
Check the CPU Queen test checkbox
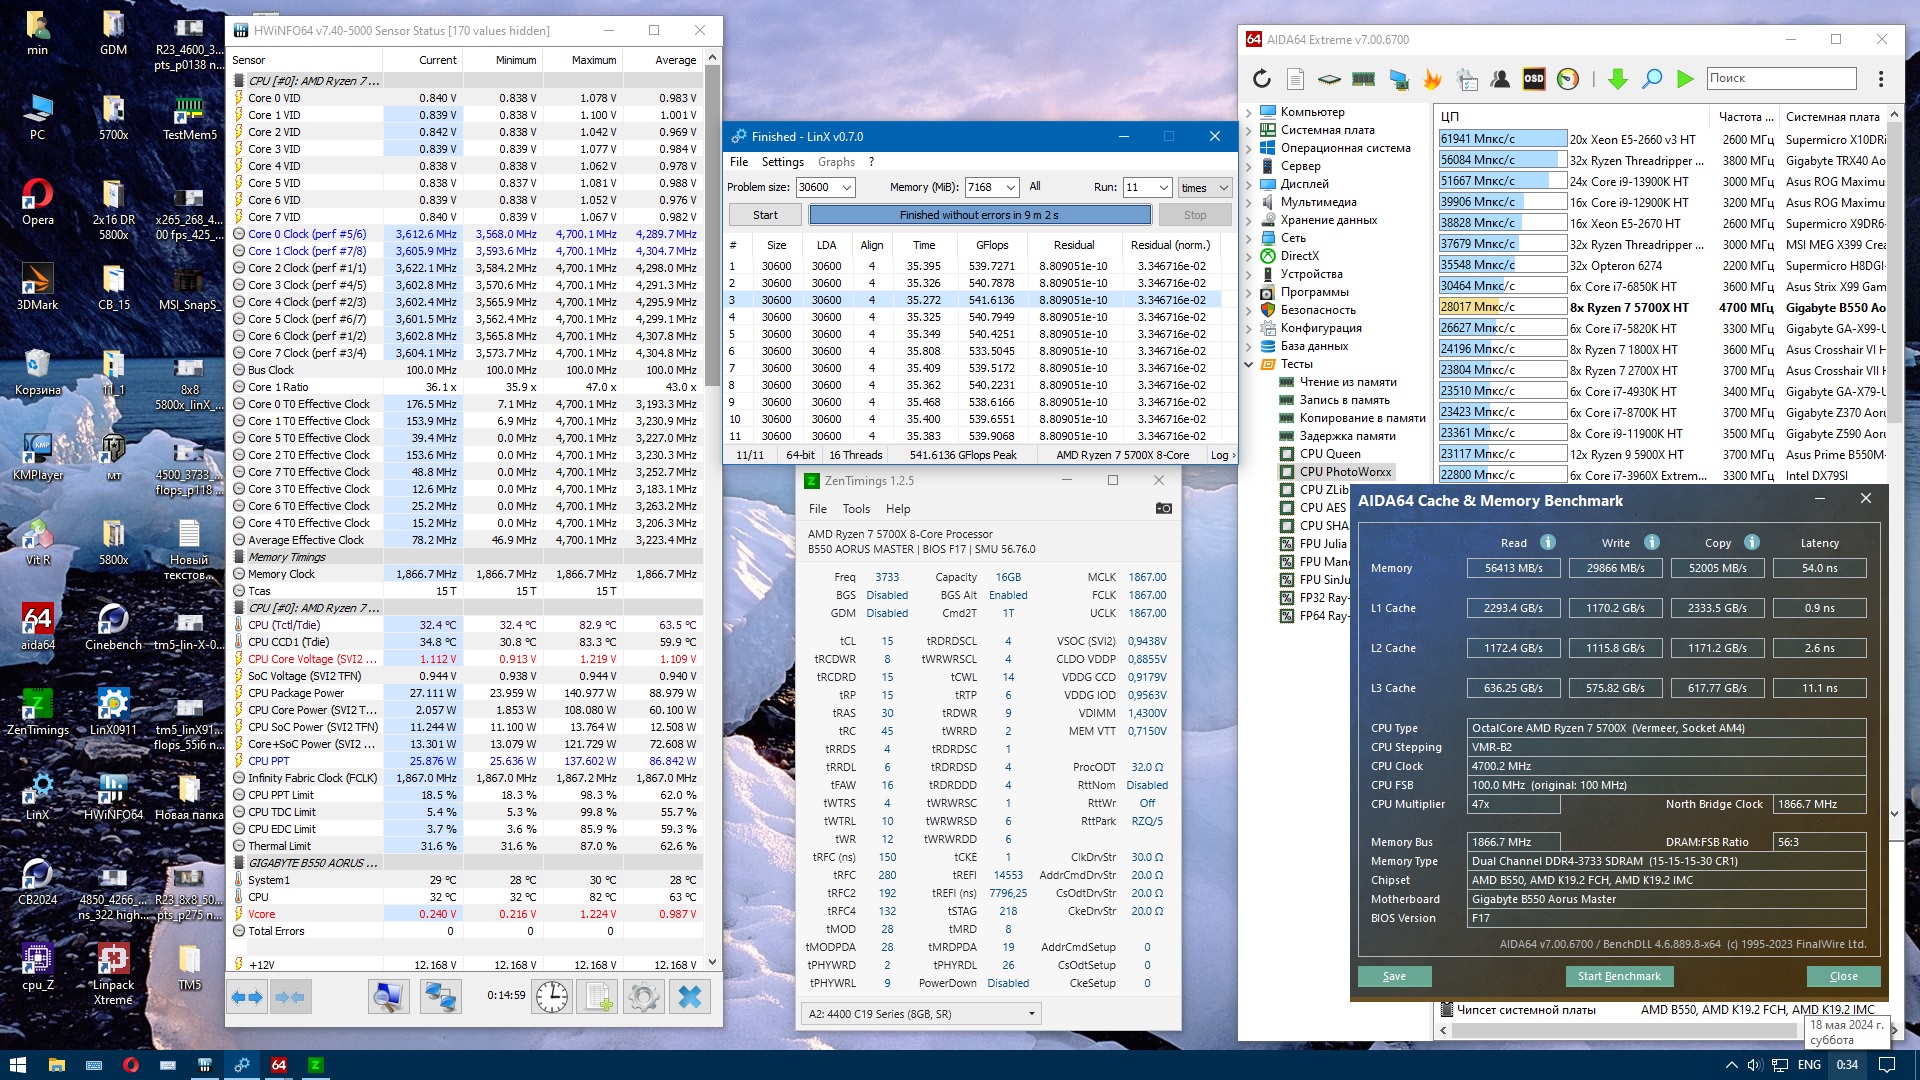tap(1287, 454)
